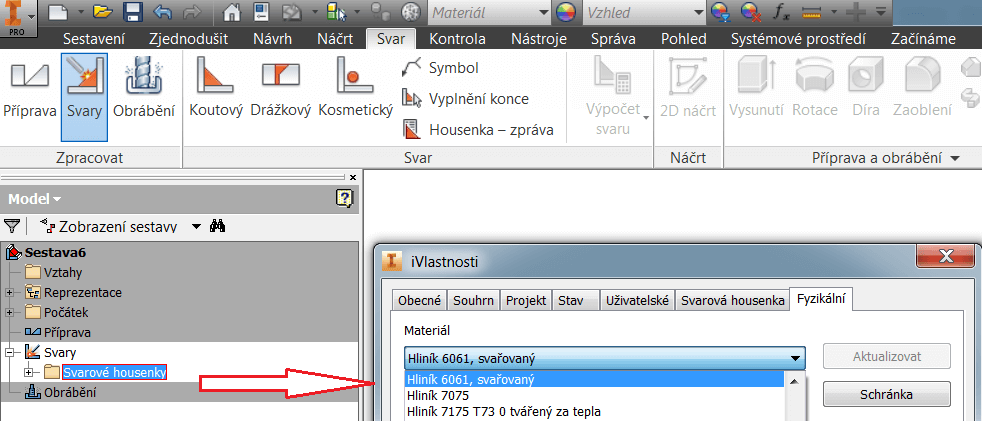Open the Obecné tab in iVlastnosti
The width and height of the screenshot is (982, 421).
click(420, 300)
